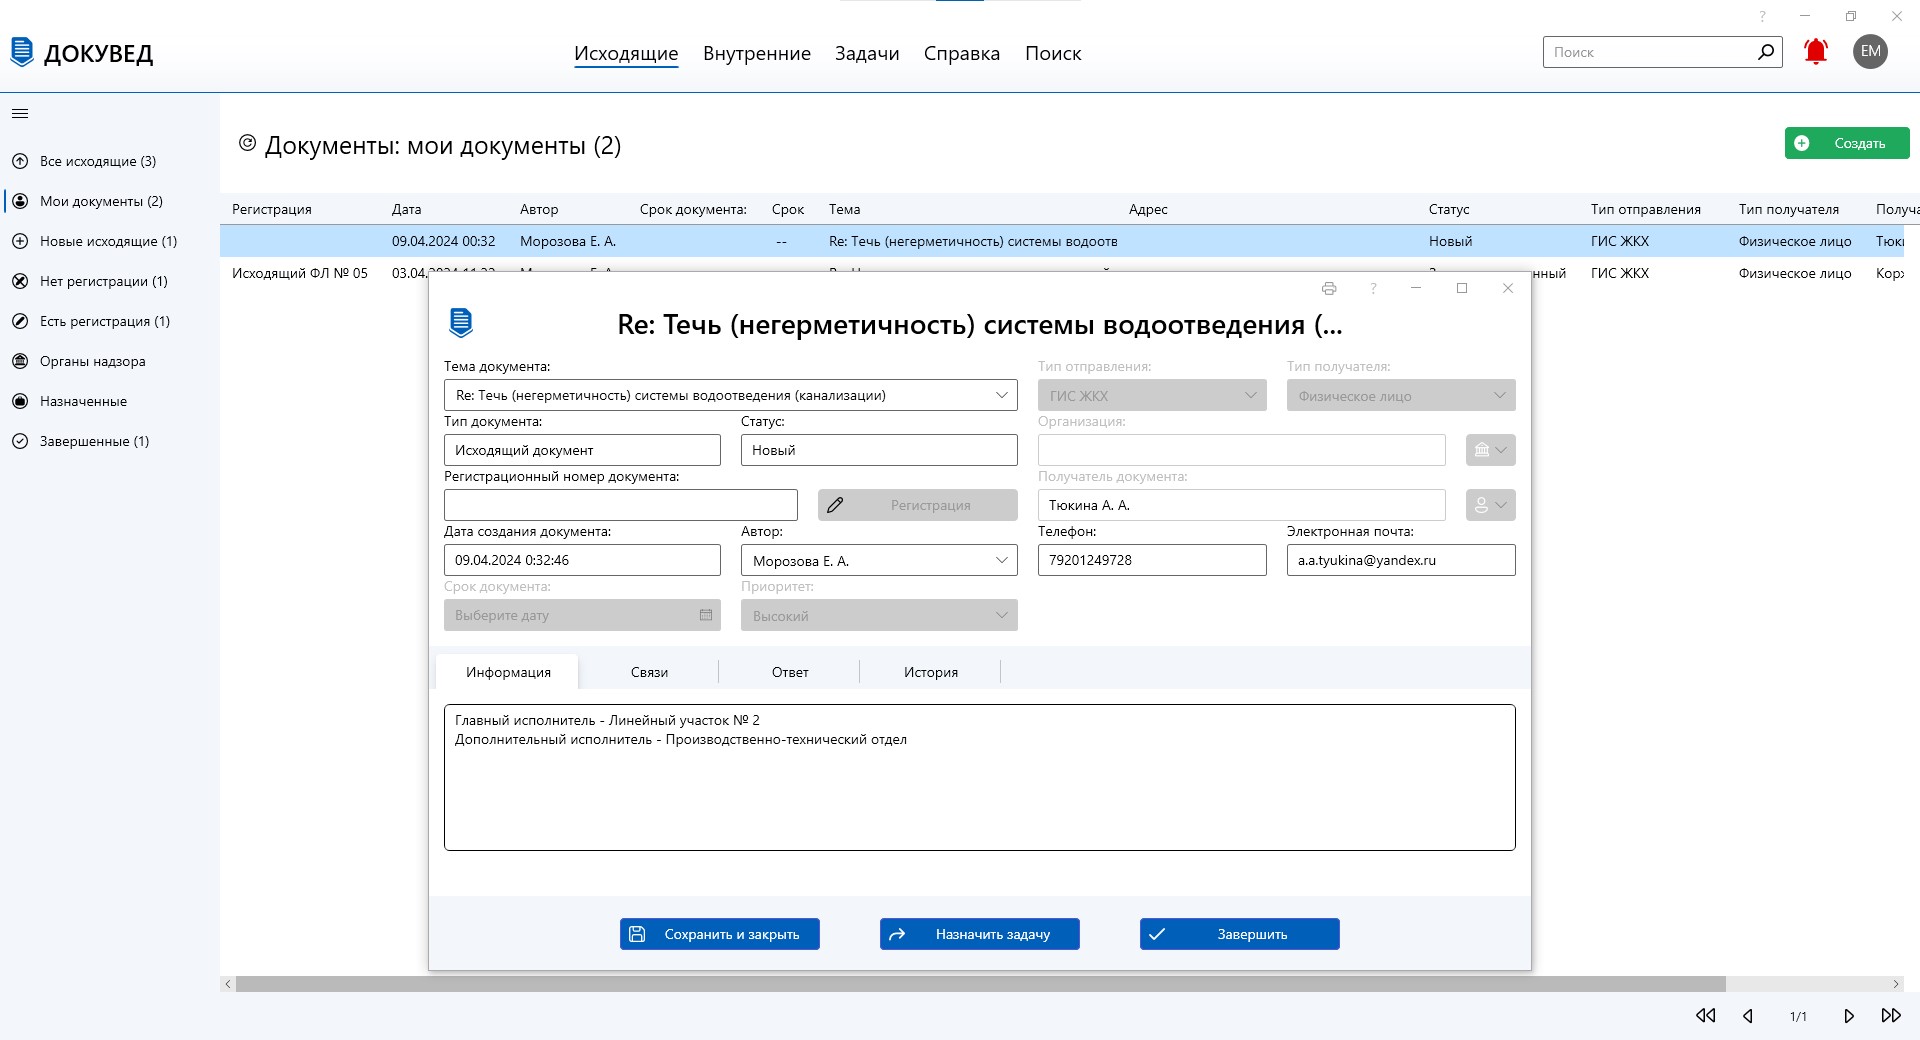Go to the previous page arrow
Viewport: 1920px width, 1040px height.
(1748, 1016)
